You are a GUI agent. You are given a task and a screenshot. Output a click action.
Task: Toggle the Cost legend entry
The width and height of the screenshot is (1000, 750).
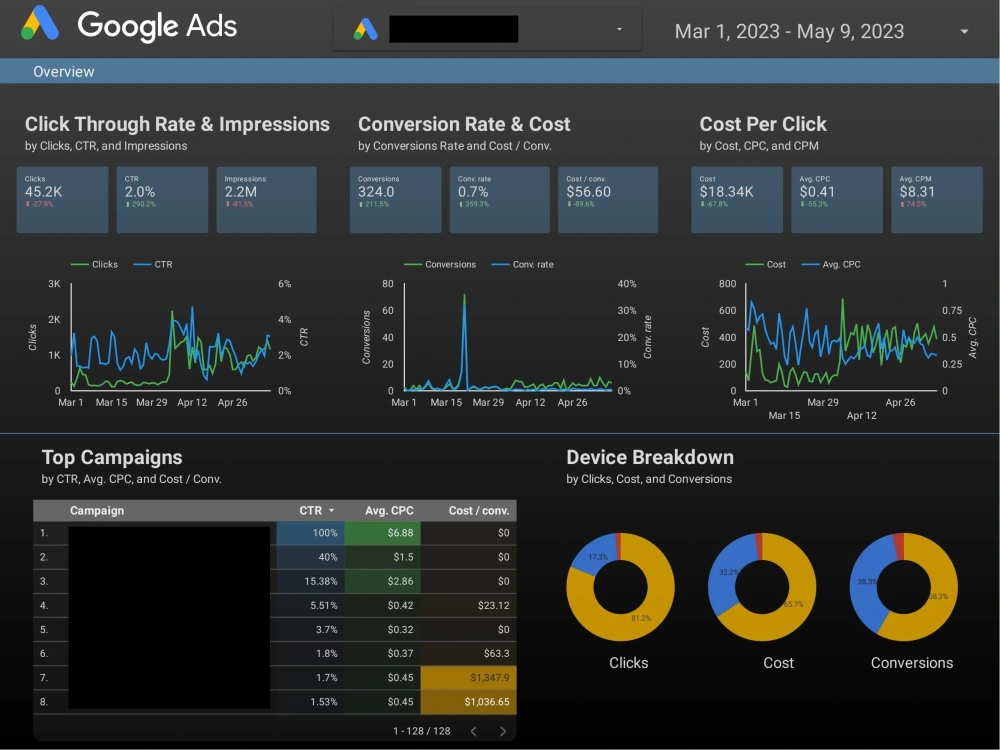click(766, 264)
